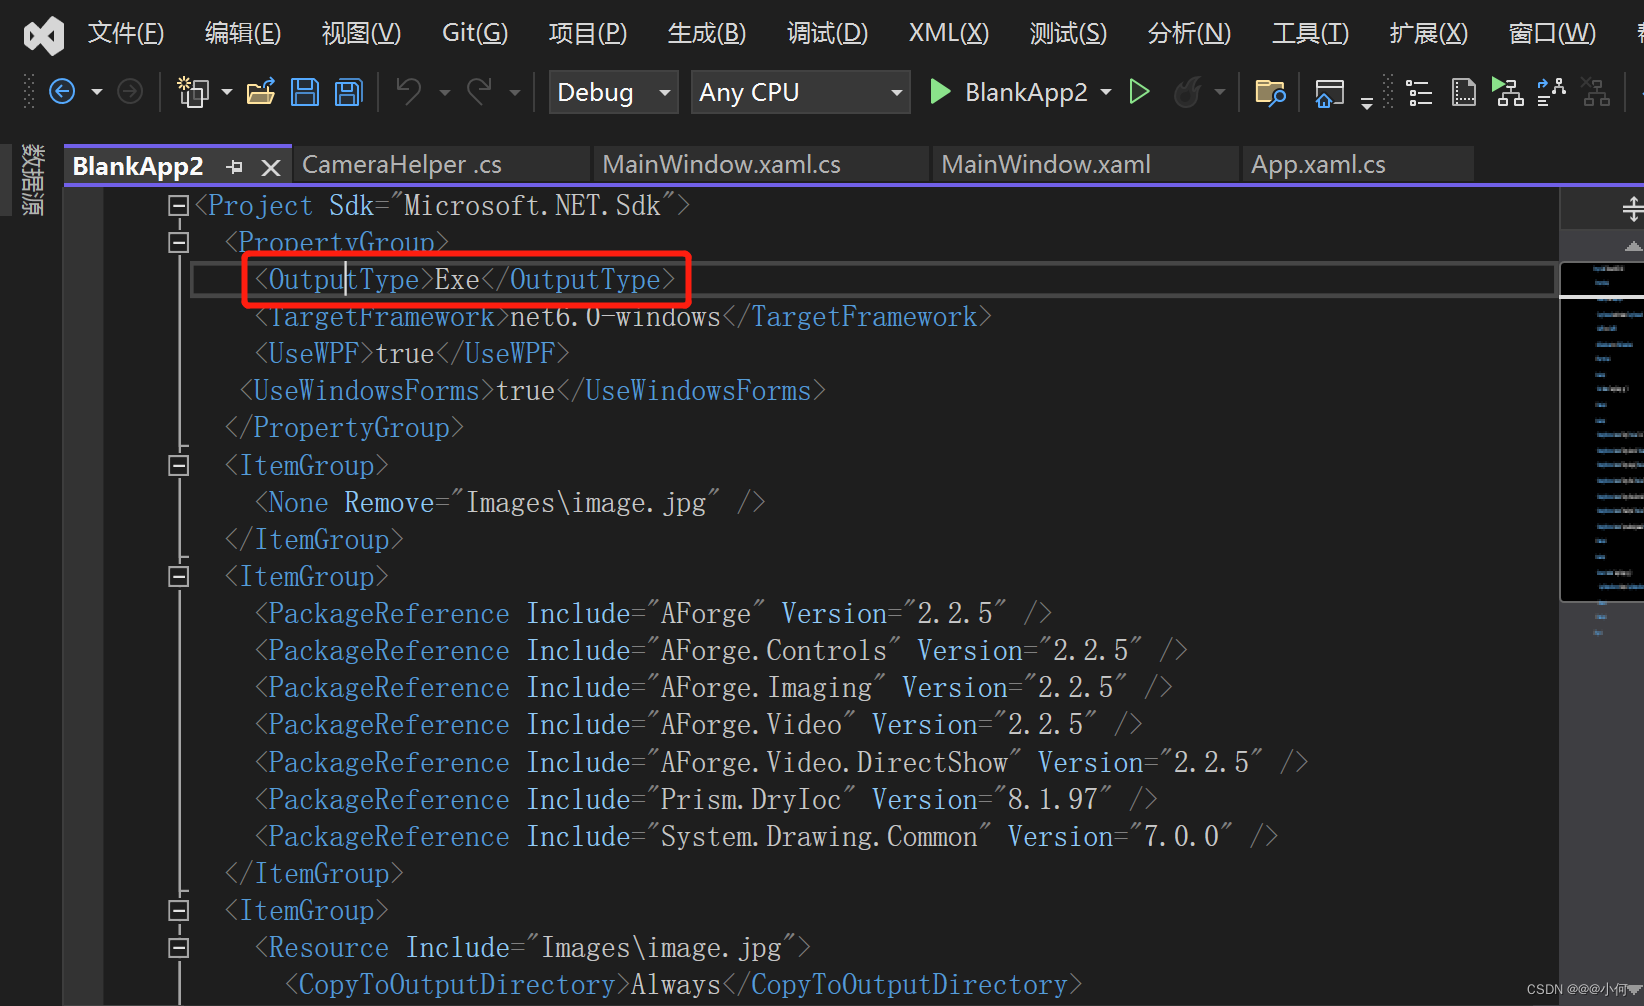Open the 分析(N) menu
The height and width of the screenshot is (1006, 1644).
[x=1189, y=33]
